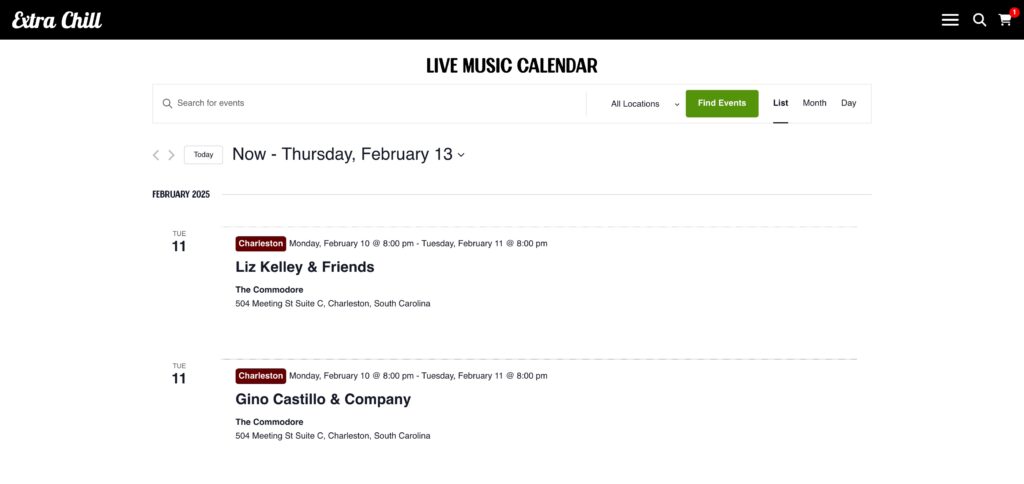Viewport: 1024px width, 484px height.
Task: Open Gino Castillo & Company event
Action: [x=323, y=399]
